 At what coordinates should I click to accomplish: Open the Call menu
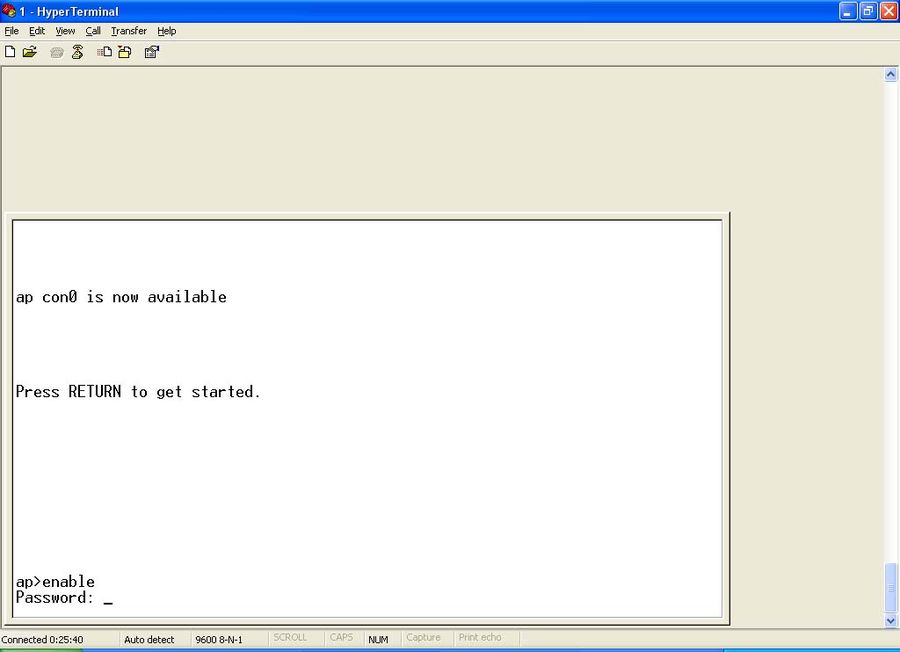pyautogui.click(x=93, y=31)
